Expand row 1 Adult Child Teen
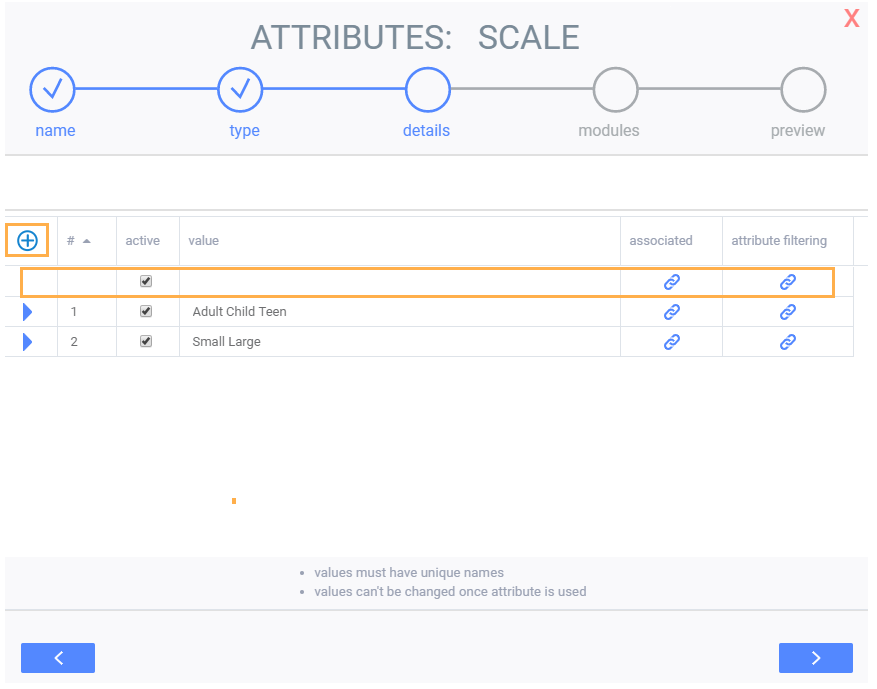 [x=27, y=312]
